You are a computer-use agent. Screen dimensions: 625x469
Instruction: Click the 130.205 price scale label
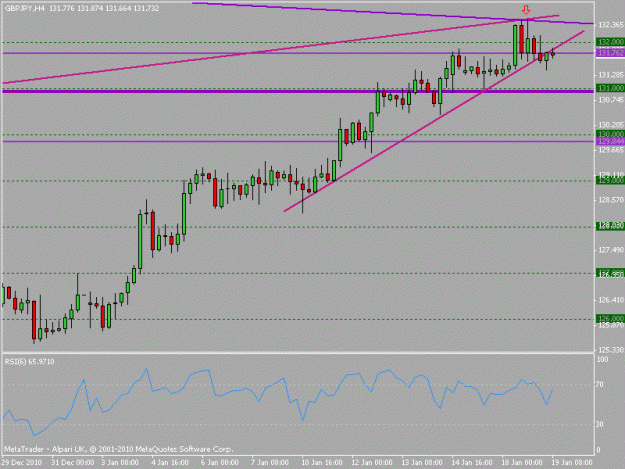tap(611, 125)
